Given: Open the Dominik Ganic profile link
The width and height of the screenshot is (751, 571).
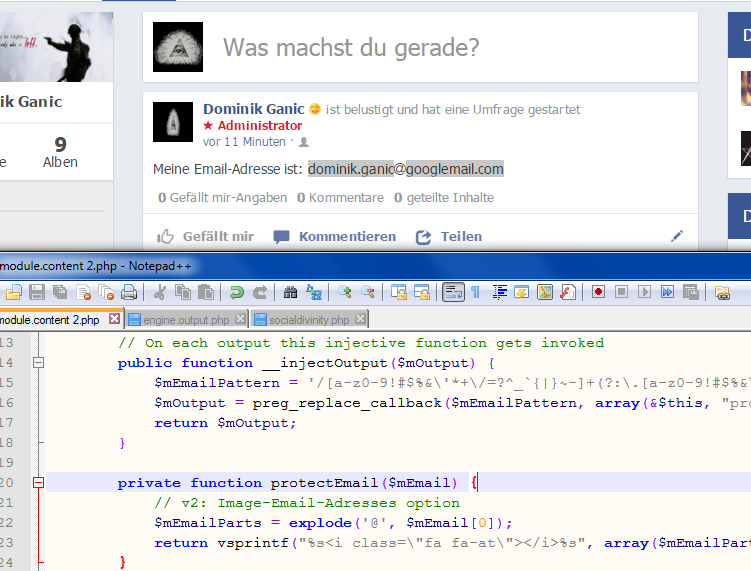Looking at the screenshot, I should (253, 109).
